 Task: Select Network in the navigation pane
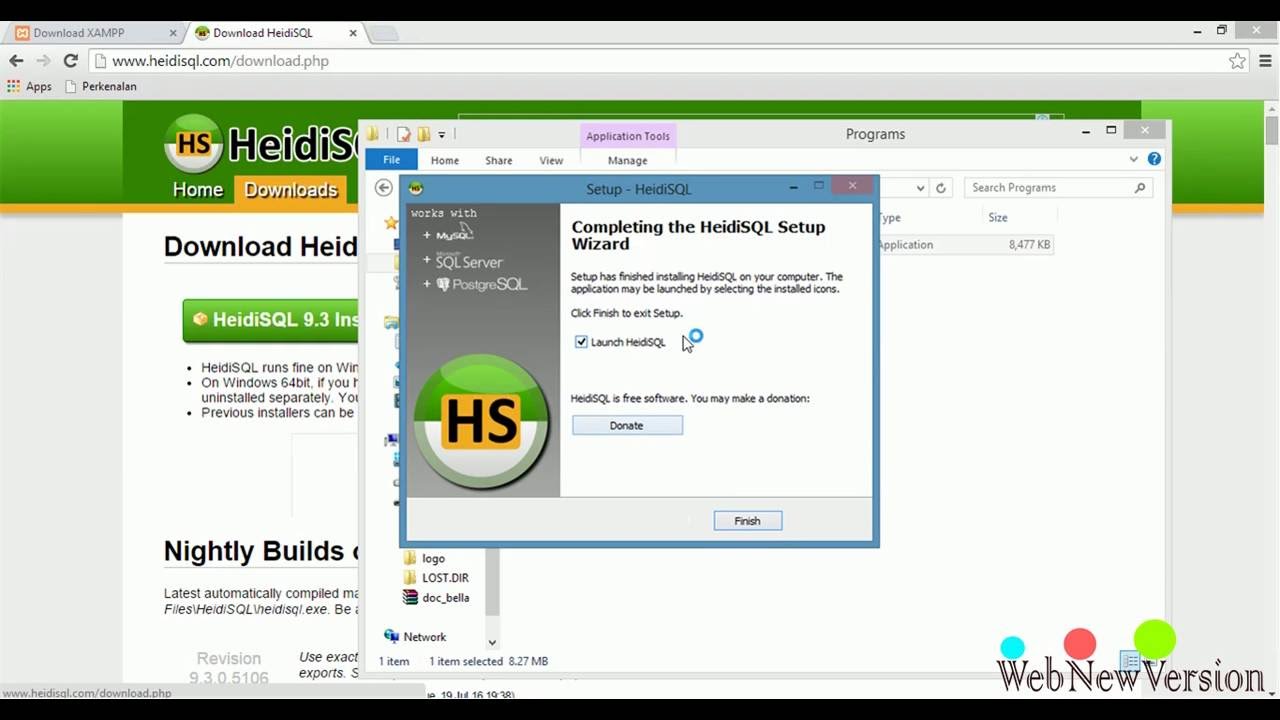point(424,637)
